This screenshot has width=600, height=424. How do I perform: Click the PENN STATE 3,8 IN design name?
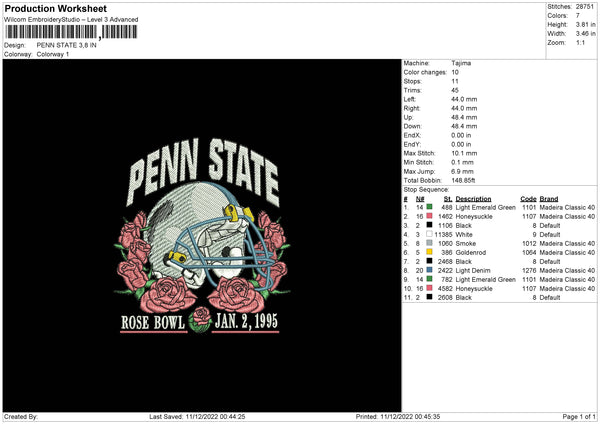(67, 45)
